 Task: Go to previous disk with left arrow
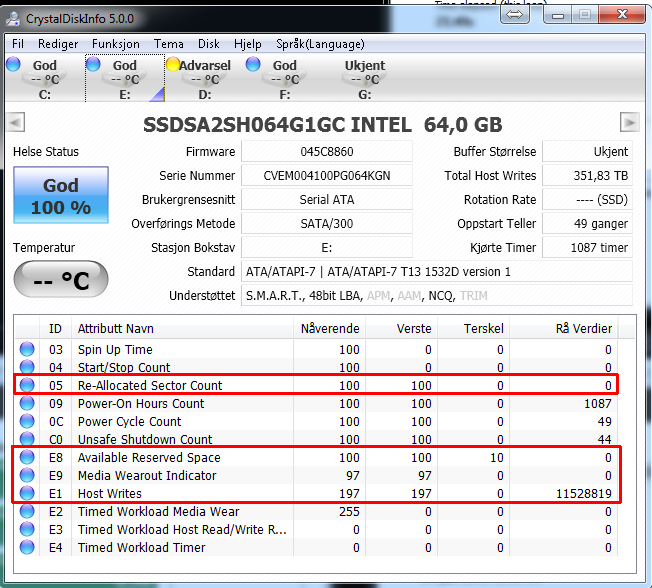[16, 123]
